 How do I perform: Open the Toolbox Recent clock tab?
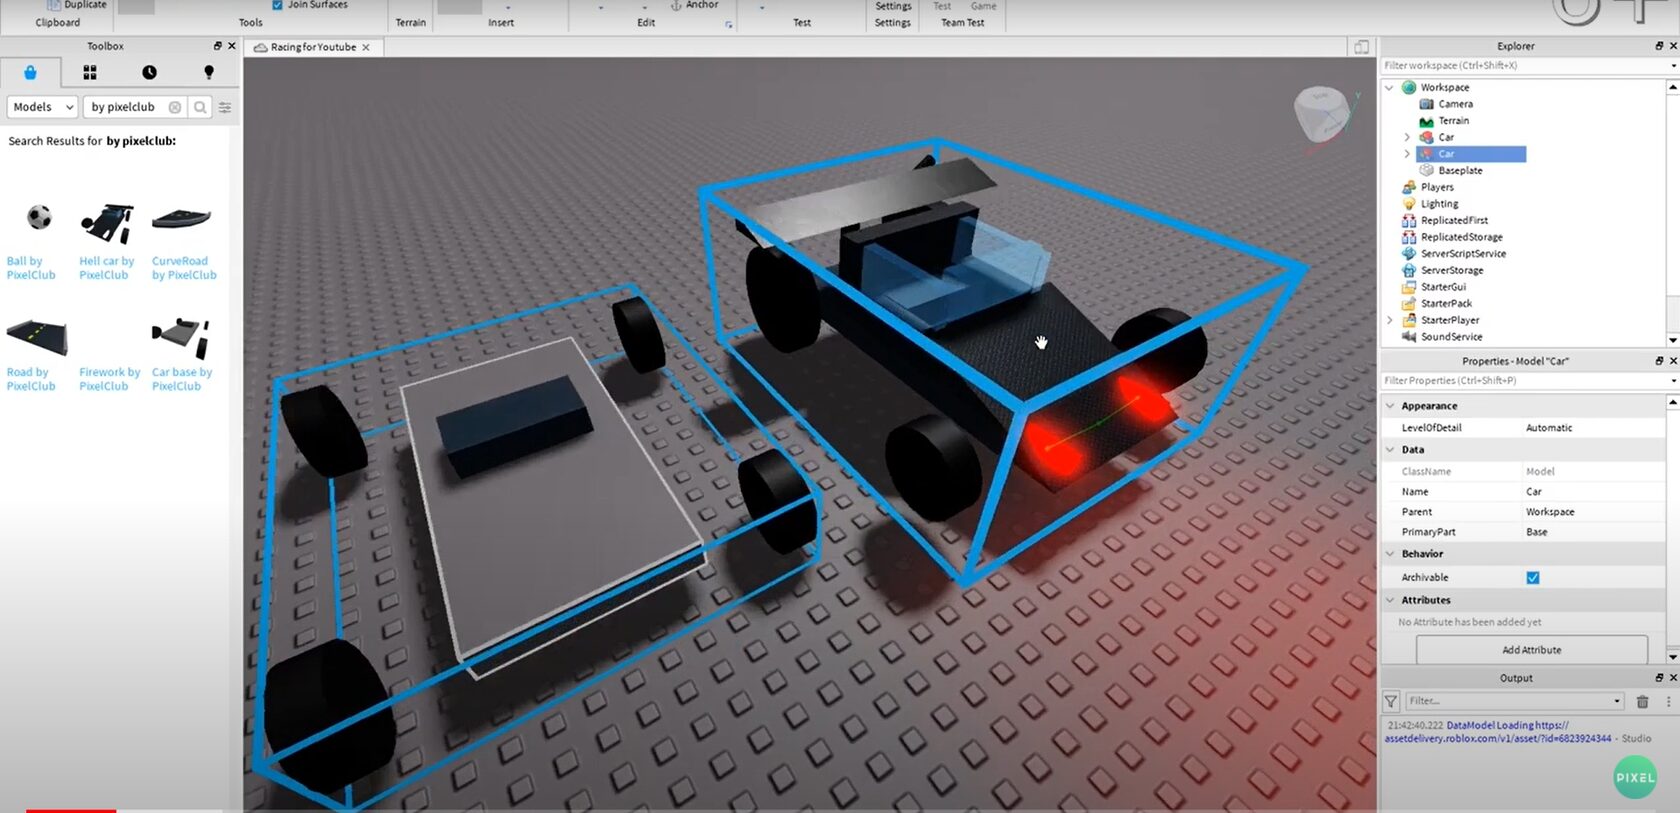[x=149, y=72]
